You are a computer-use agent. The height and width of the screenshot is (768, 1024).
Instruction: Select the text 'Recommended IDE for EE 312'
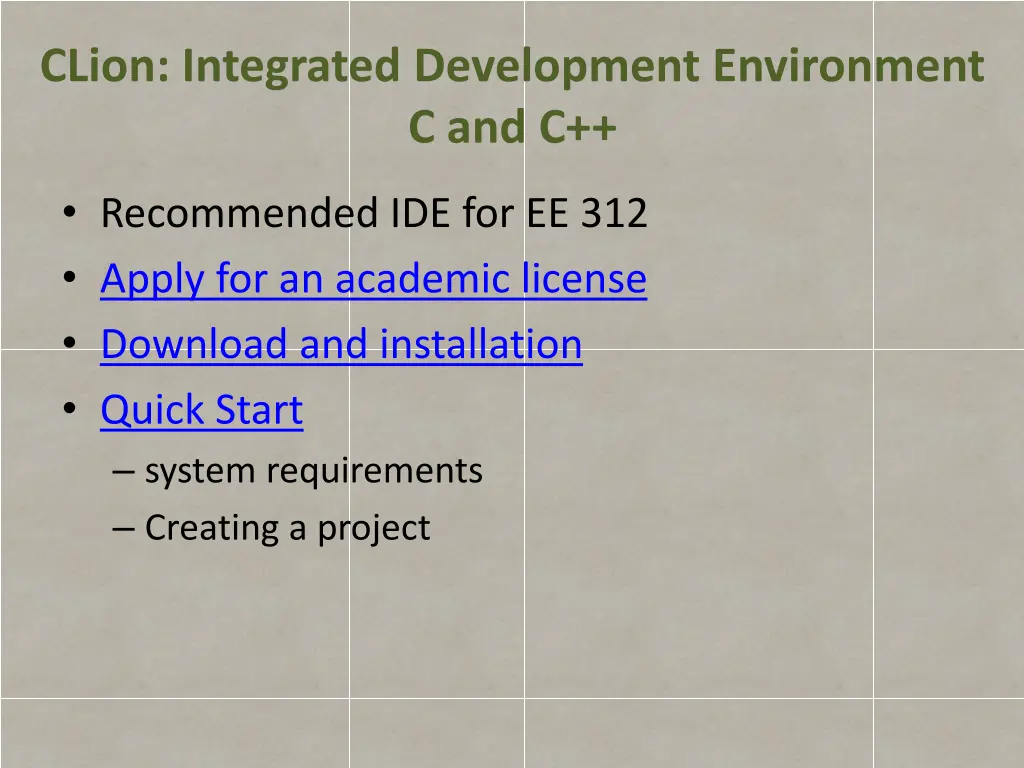(x=374, y=213)
